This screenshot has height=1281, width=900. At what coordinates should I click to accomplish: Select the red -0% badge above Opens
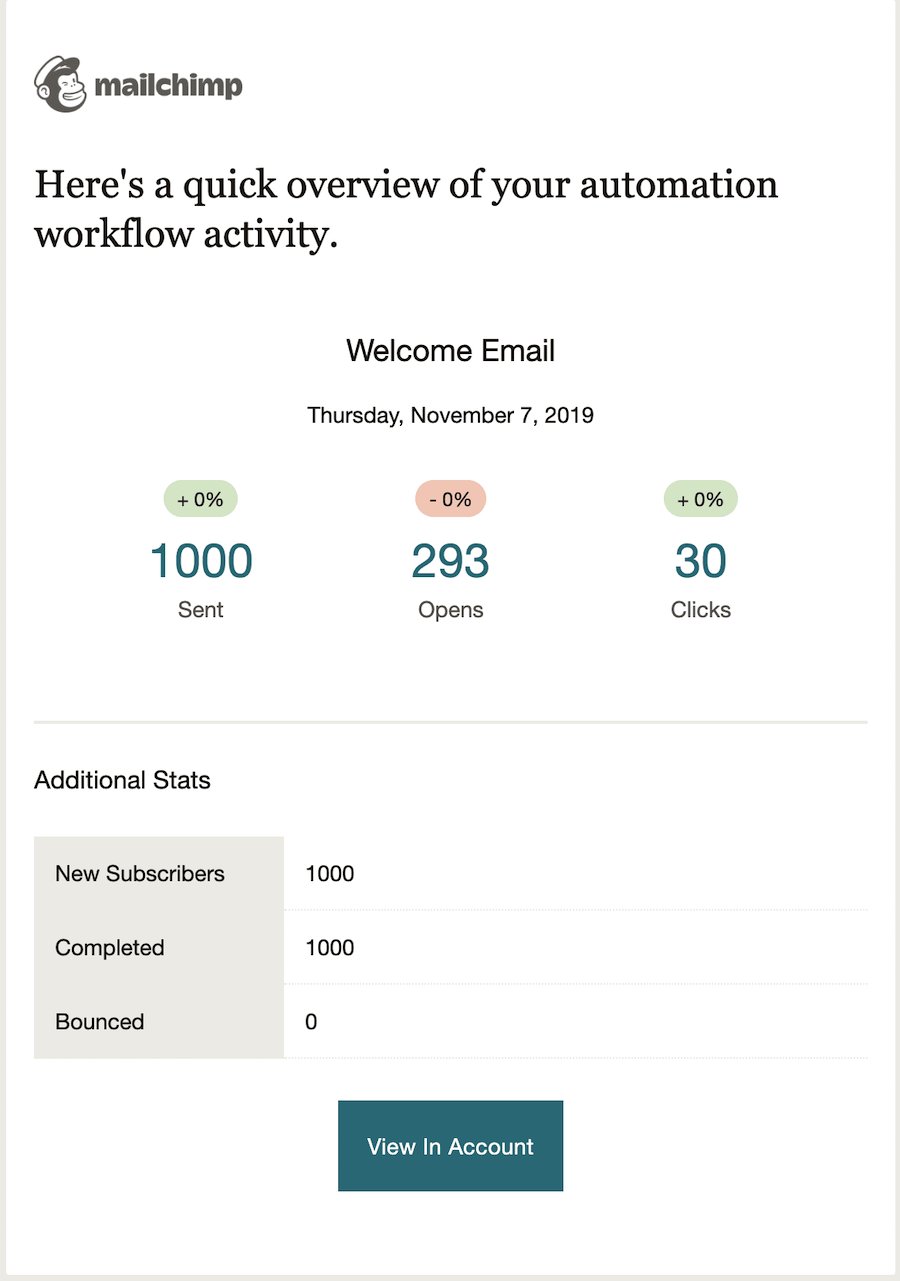pos(450,498)
